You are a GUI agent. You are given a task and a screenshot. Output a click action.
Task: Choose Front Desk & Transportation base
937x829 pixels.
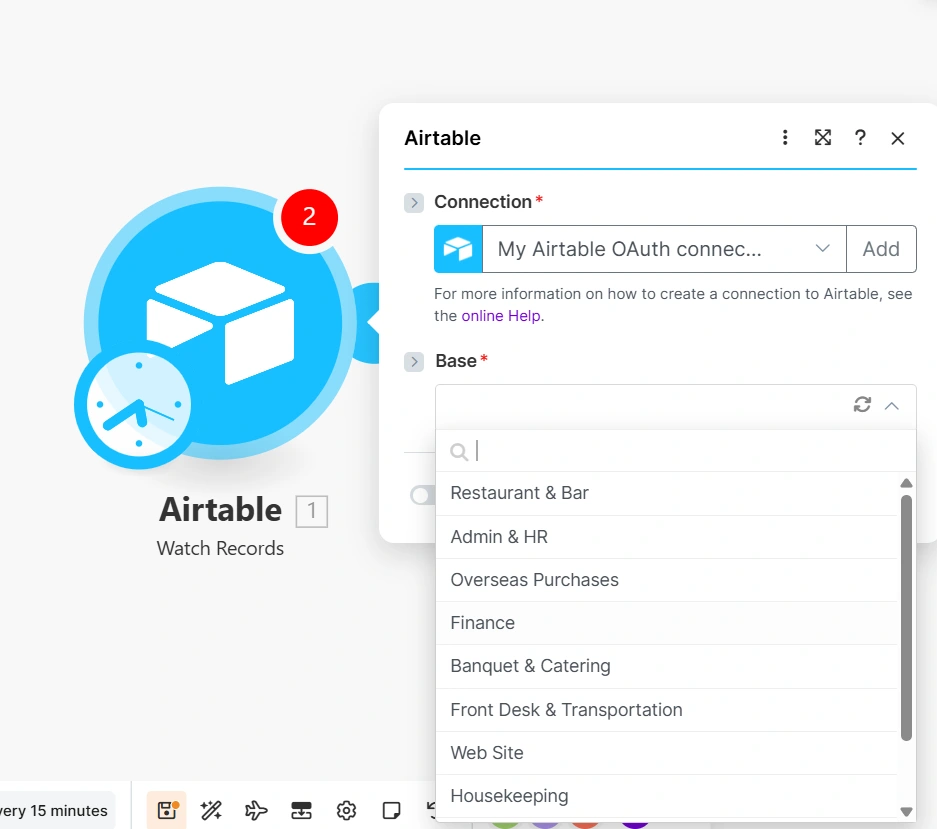coord(666,709)
